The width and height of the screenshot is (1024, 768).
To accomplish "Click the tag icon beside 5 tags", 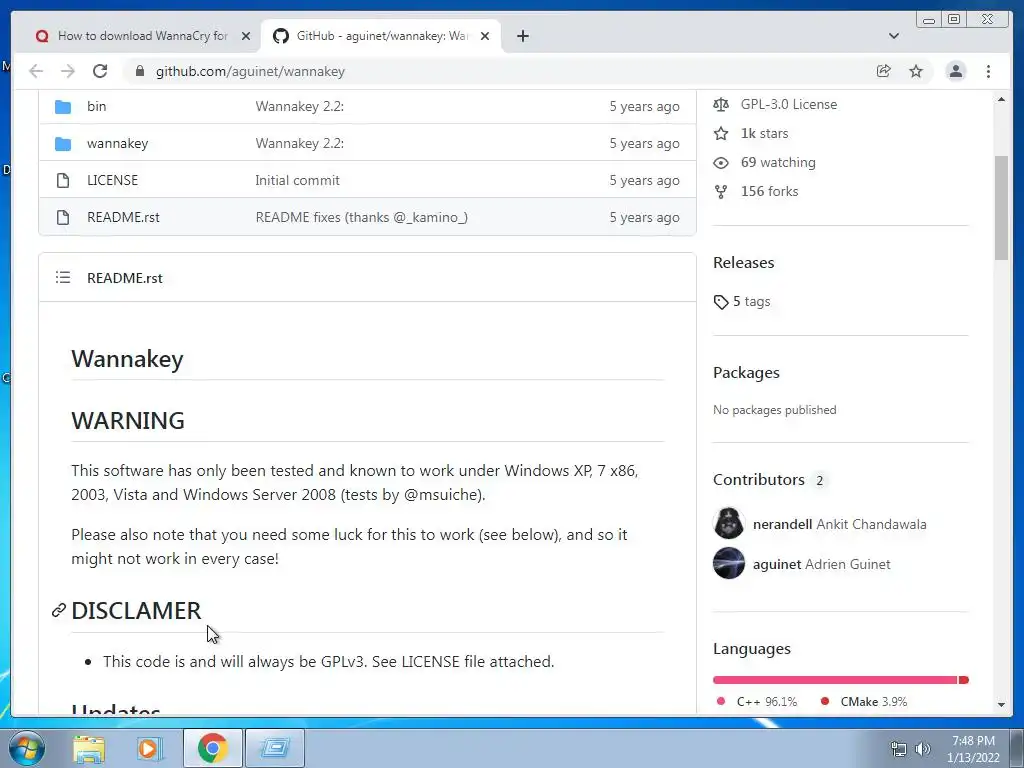I will pos(721,302).
